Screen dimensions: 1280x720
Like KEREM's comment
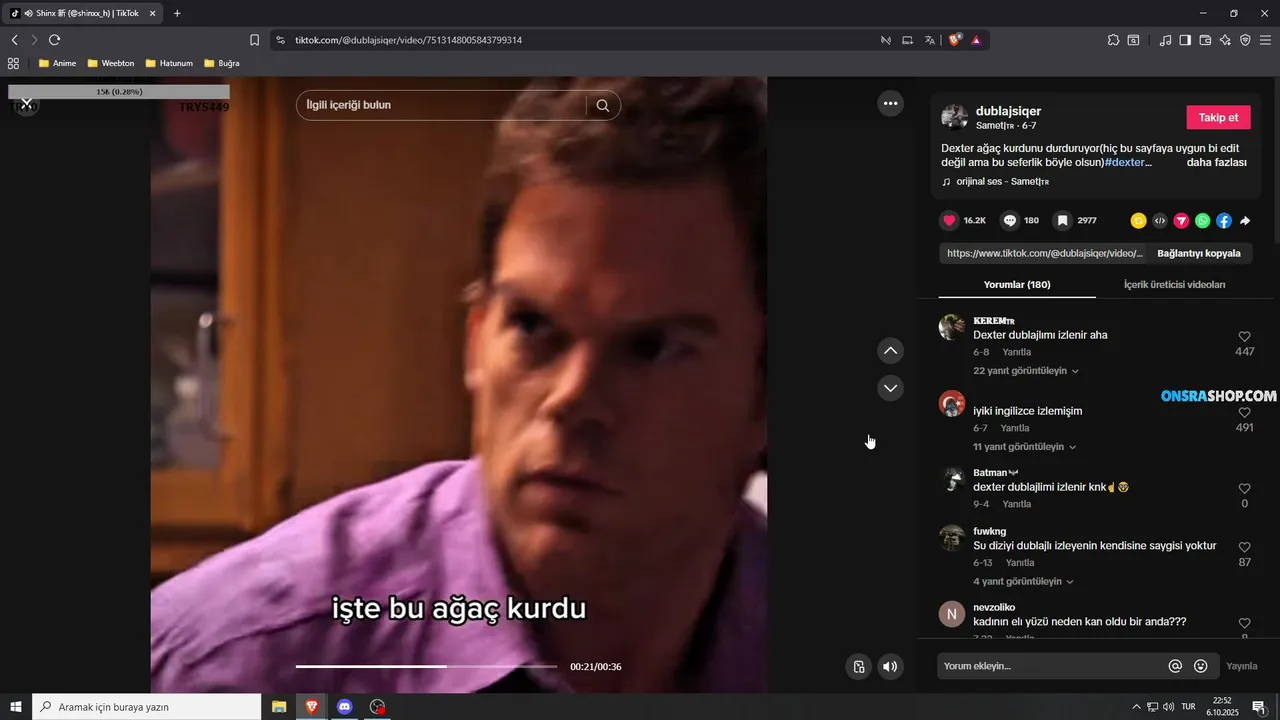click(x=1244, y=337)
